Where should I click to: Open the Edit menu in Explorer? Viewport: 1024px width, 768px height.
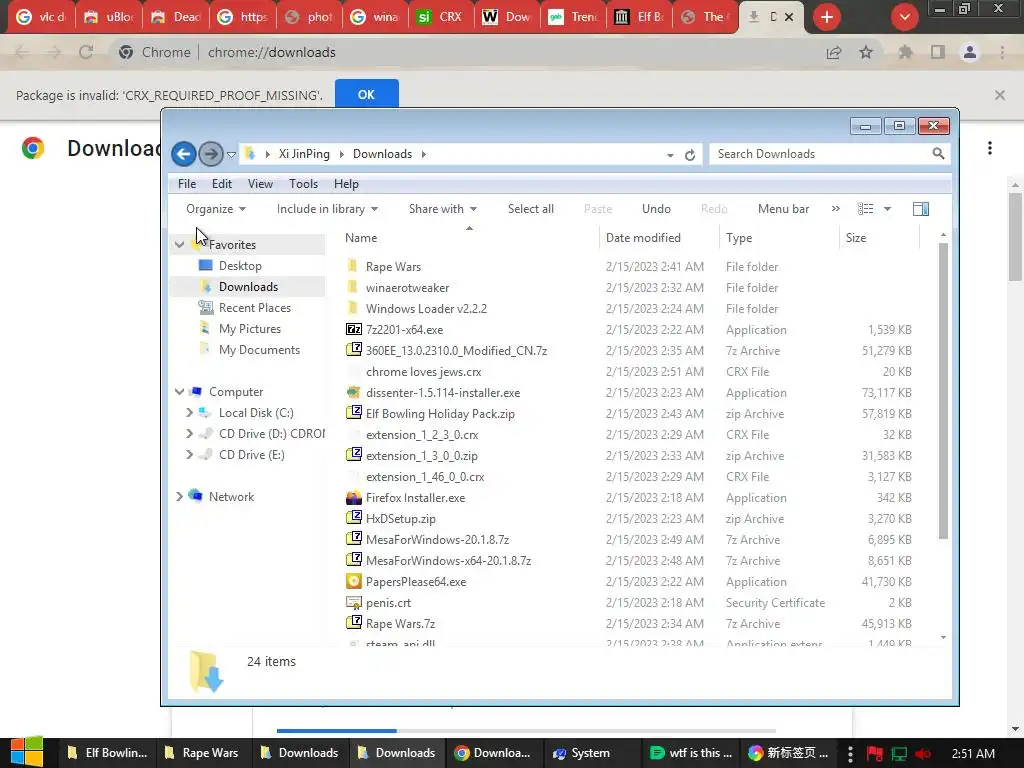point(221,184)
